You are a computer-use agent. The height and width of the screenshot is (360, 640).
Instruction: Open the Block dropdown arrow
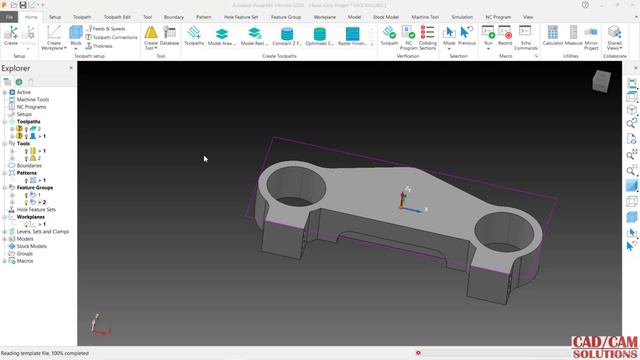(x=76, y=49)
